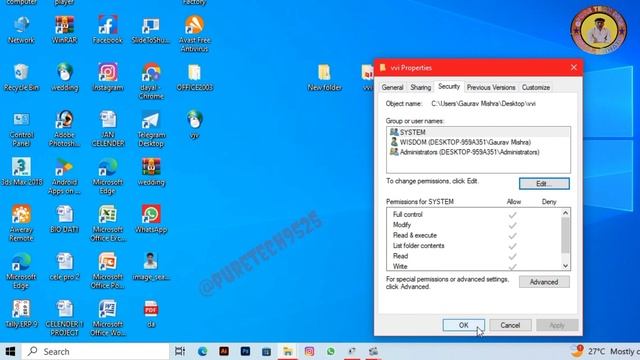Open the da PDF file
The image size is (640, 360).
point(151,314)
